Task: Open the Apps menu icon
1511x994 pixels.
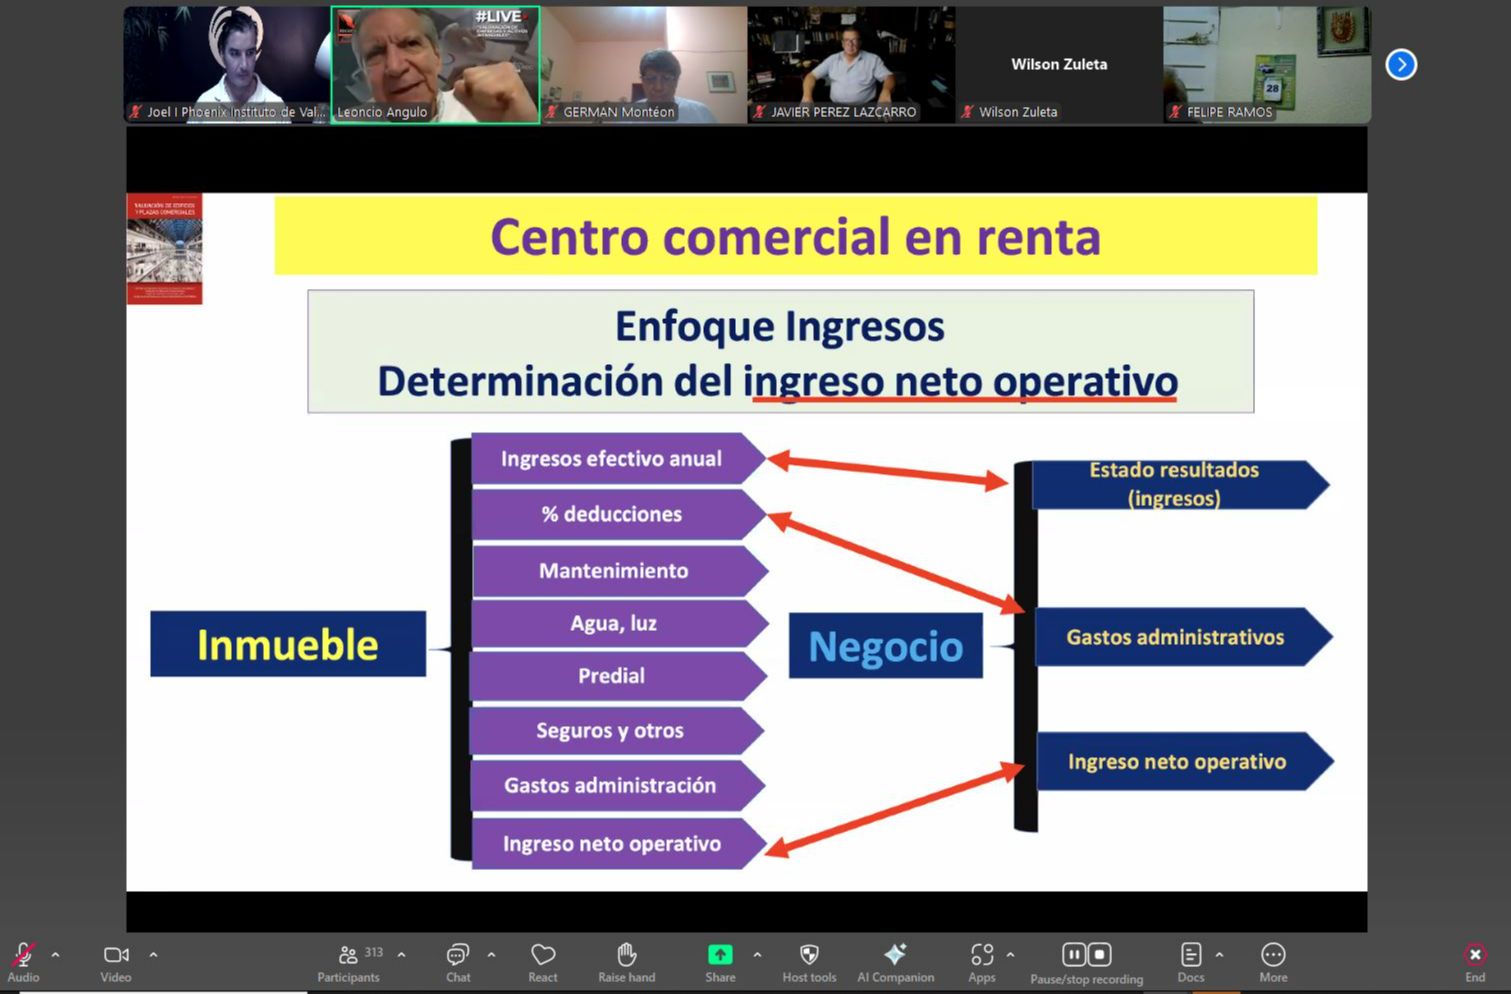Action: [982, 955]
